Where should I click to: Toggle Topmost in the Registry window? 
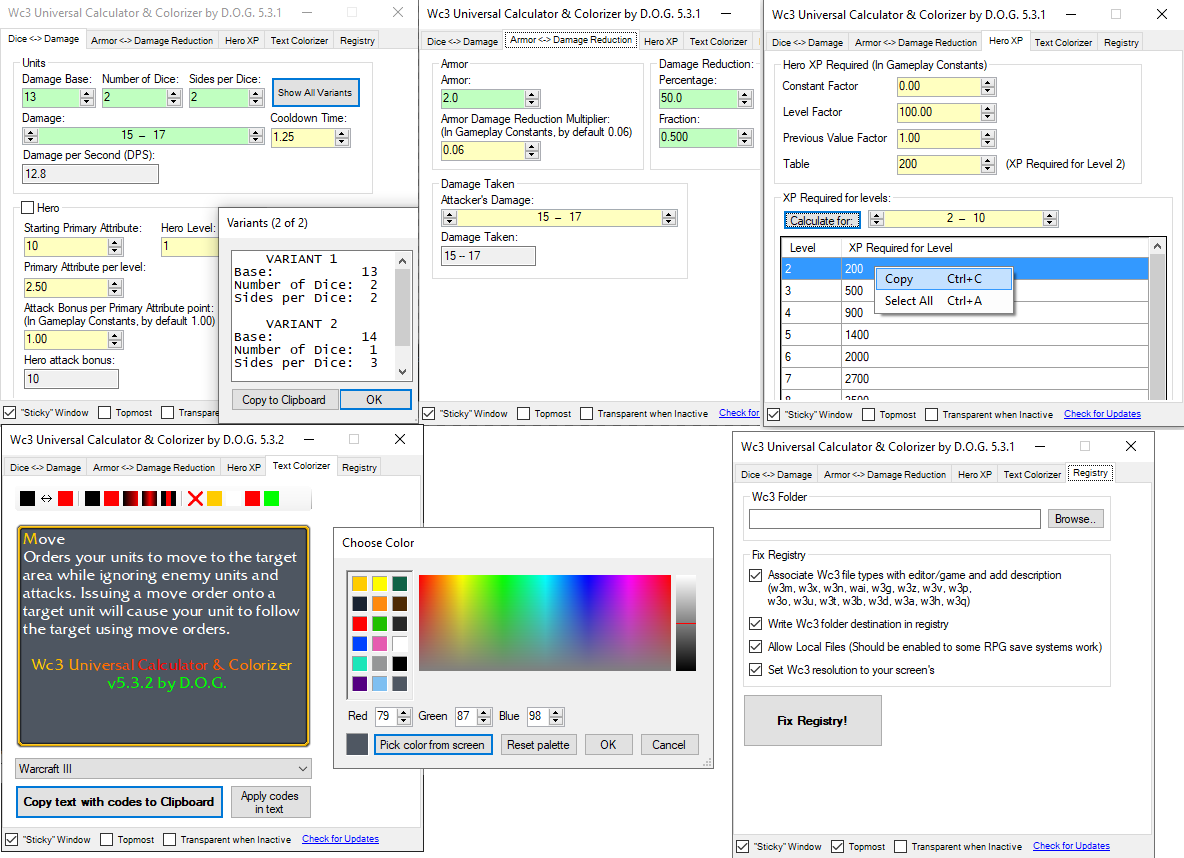(837, 847)
